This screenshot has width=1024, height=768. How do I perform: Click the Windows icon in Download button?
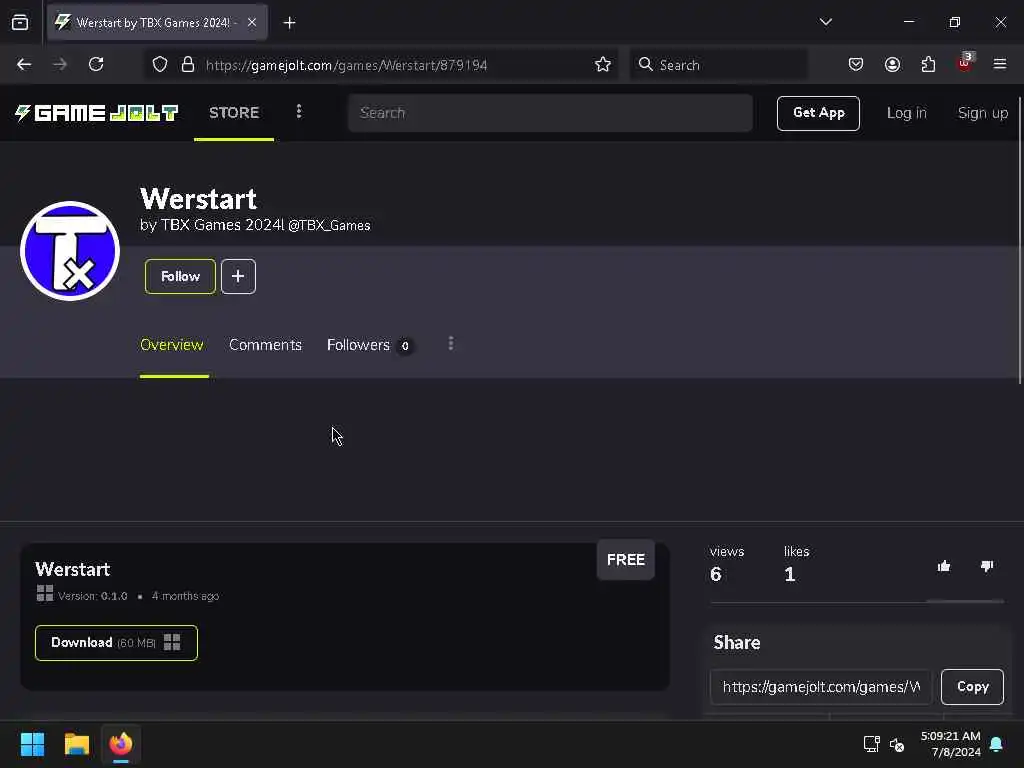pos(172,643)
